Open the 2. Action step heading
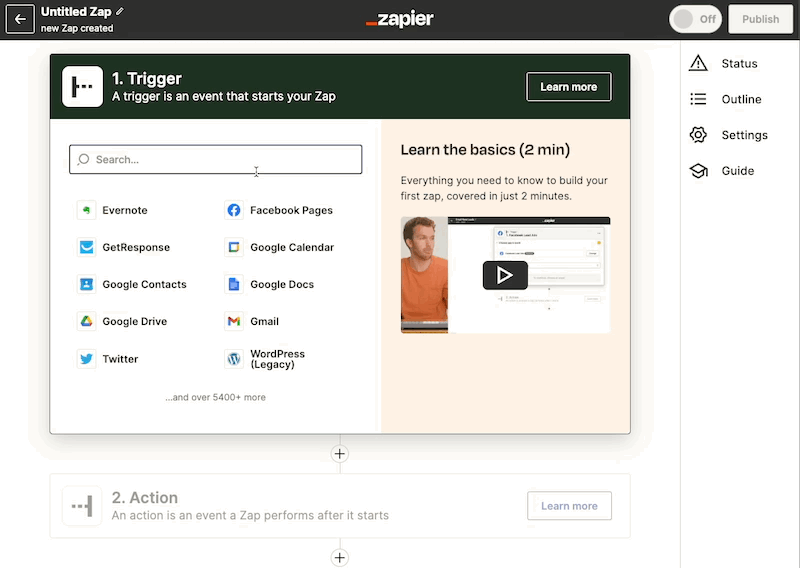 pos(145,498)
